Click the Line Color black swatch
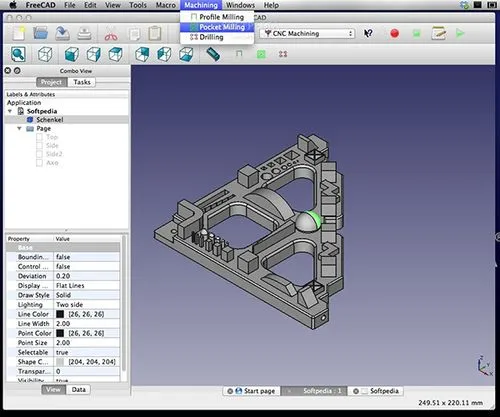Viewport: 500px width, 417px height. pyautogui.click(x=60, y=314)
